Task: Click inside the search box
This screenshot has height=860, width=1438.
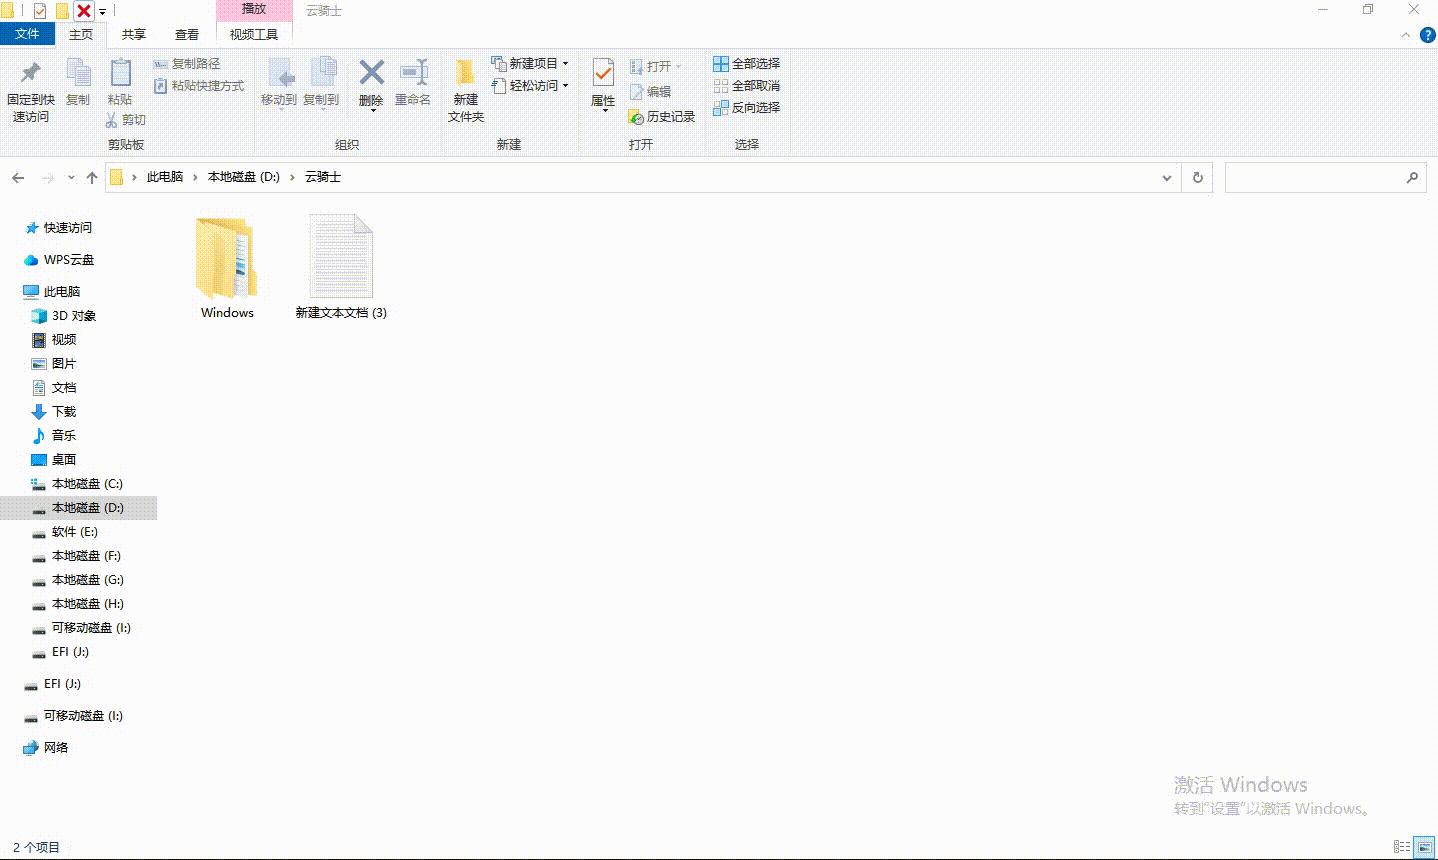Action: point(1320,177)
